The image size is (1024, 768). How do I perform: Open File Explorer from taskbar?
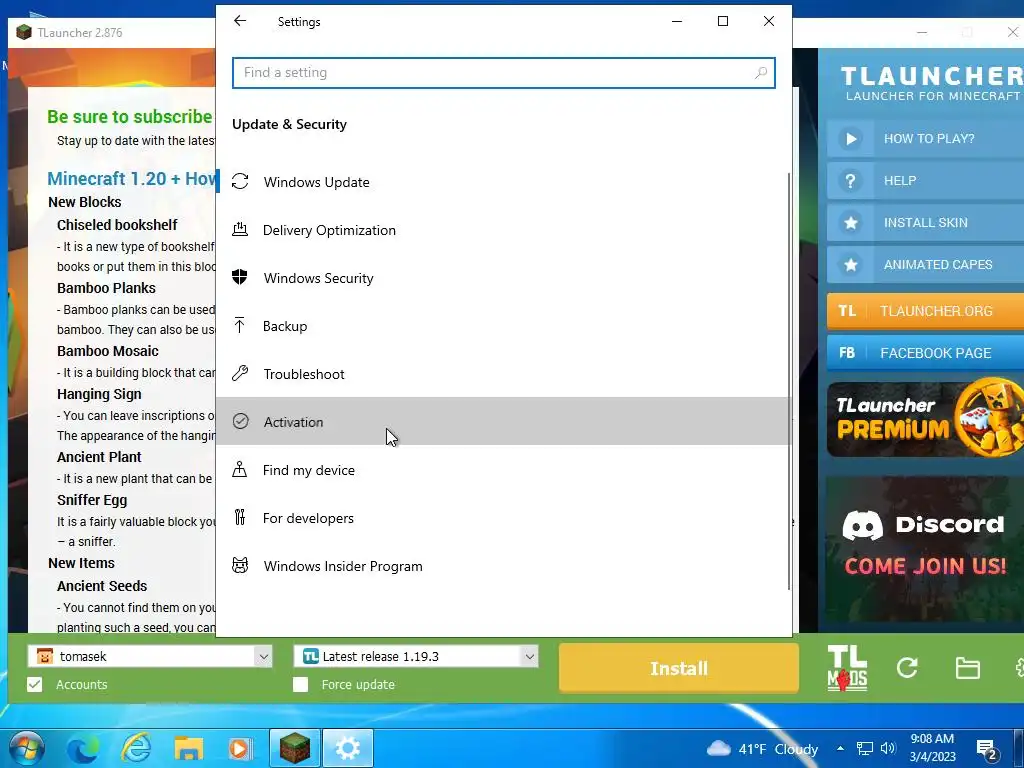(x=189, y=748)
